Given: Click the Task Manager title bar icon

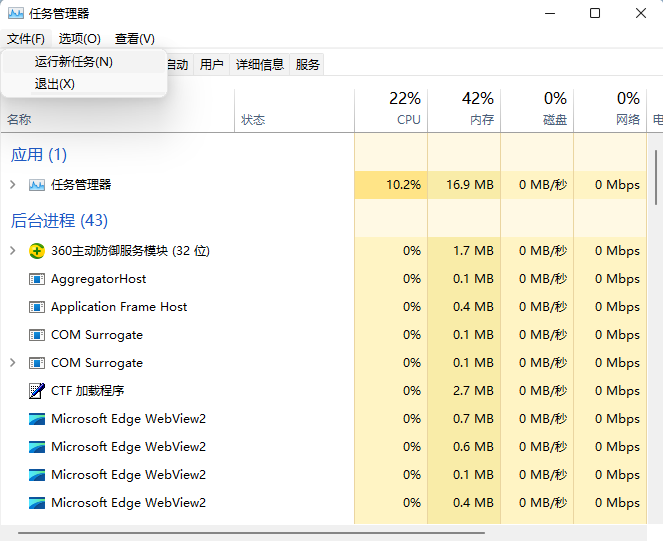Looking at the screenshot, I should [16, 13].
